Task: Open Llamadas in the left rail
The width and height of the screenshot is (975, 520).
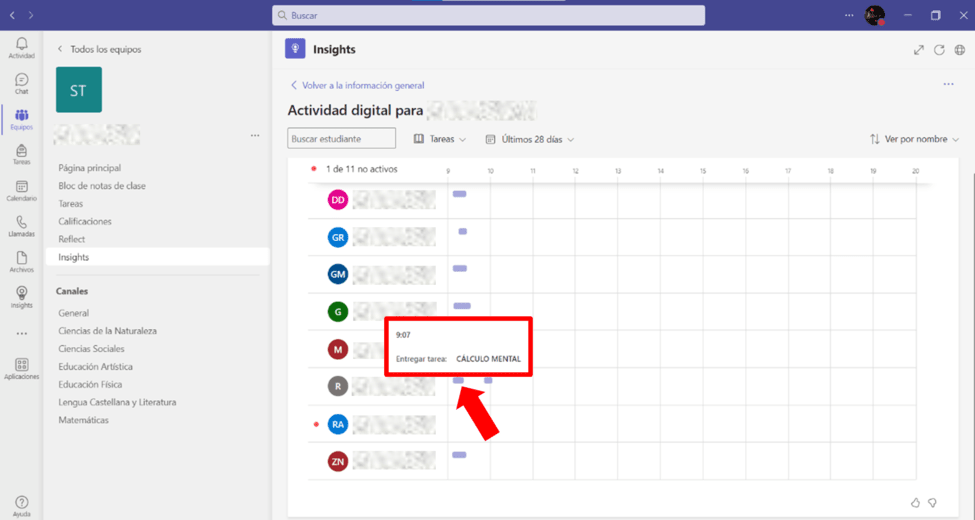Action: point(21,226)
